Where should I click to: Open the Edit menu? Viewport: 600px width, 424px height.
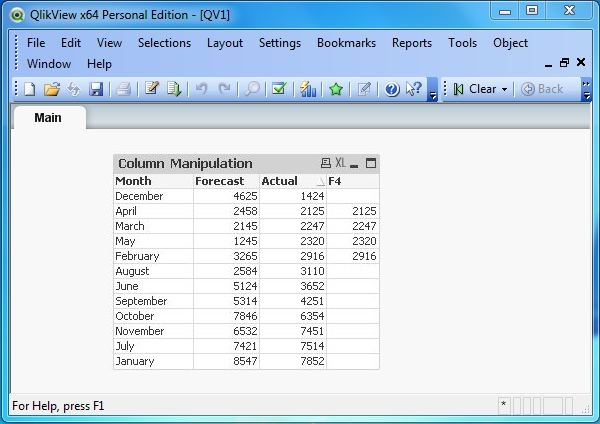coord(71,43)
